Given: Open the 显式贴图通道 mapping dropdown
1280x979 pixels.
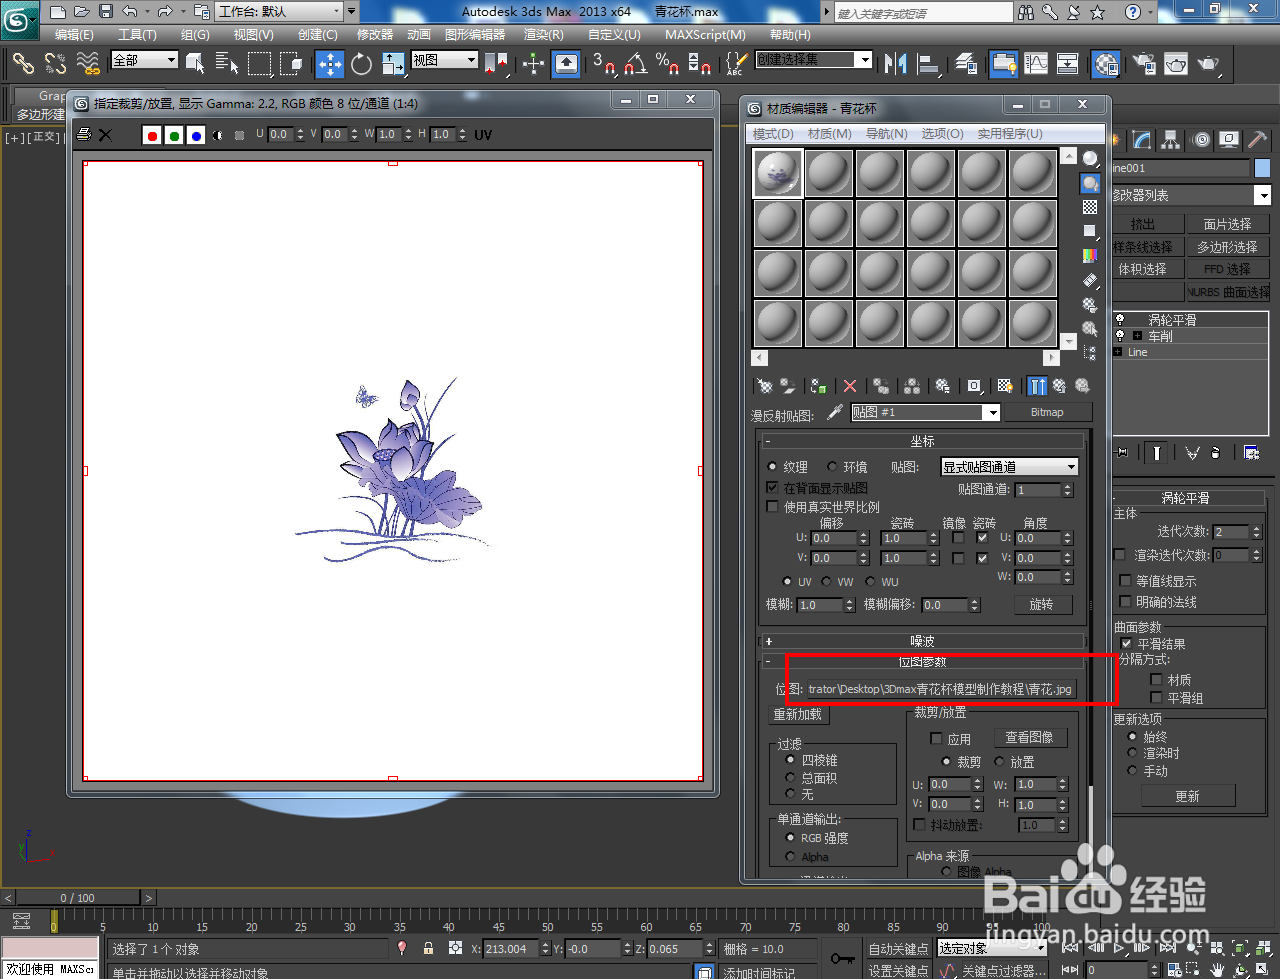Looking at the screenshot, I should click(x=1010, y=467).
